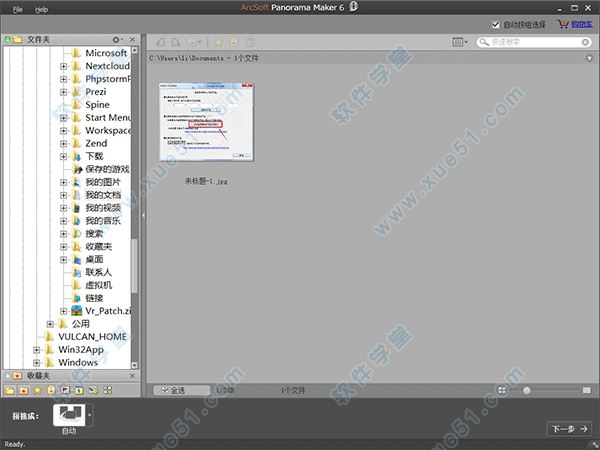This screenshot has width=600, height=450.
Task: Open the import photo toolbar dropdown
Action: tap(194, 42)
